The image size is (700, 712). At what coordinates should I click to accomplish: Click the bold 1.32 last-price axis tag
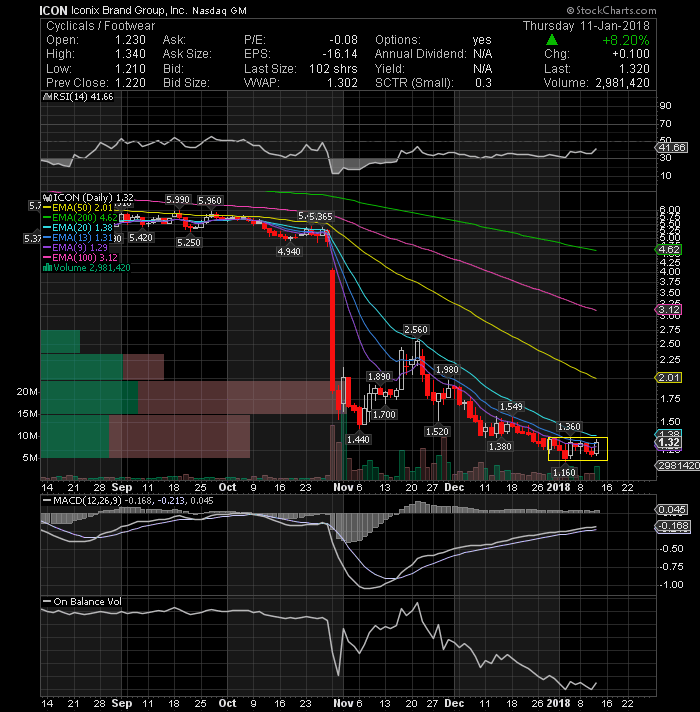pos(669,443)
